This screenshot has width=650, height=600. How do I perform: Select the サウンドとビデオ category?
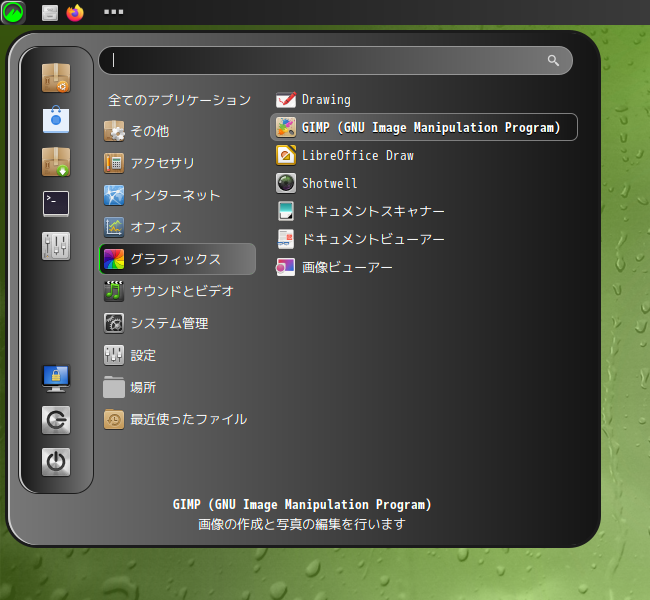click(x=177, y=291)
